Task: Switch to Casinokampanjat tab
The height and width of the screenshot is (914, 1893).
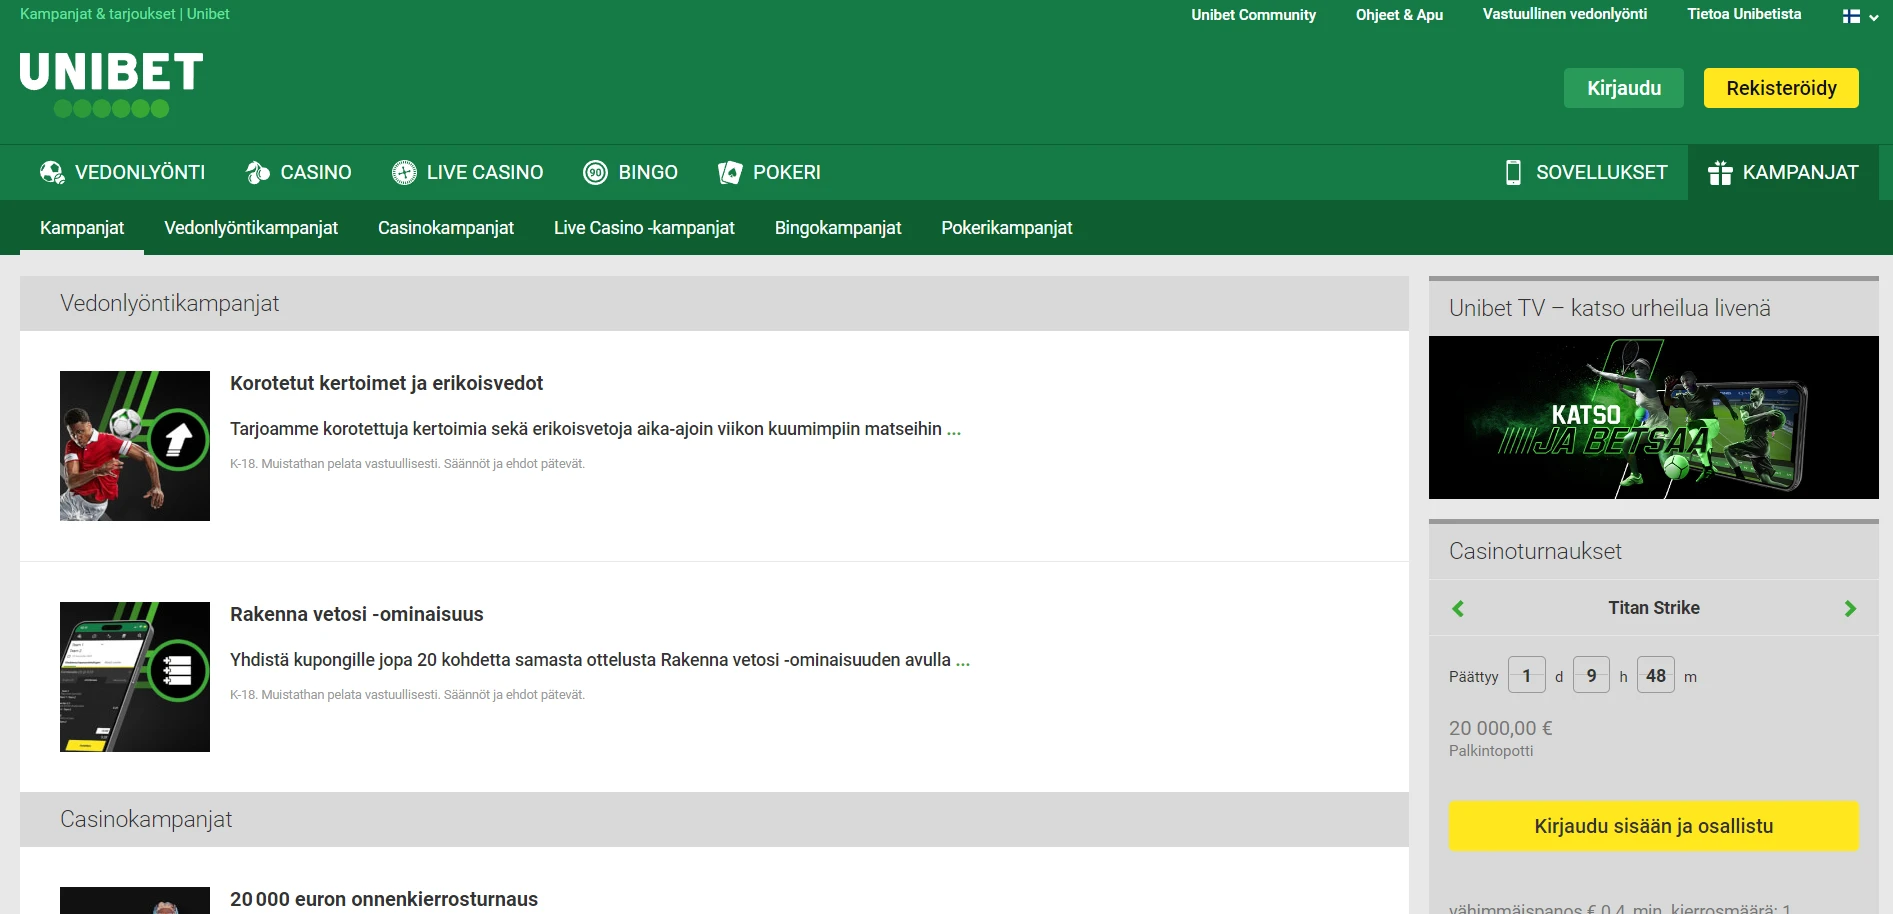Action: [446, 228]
